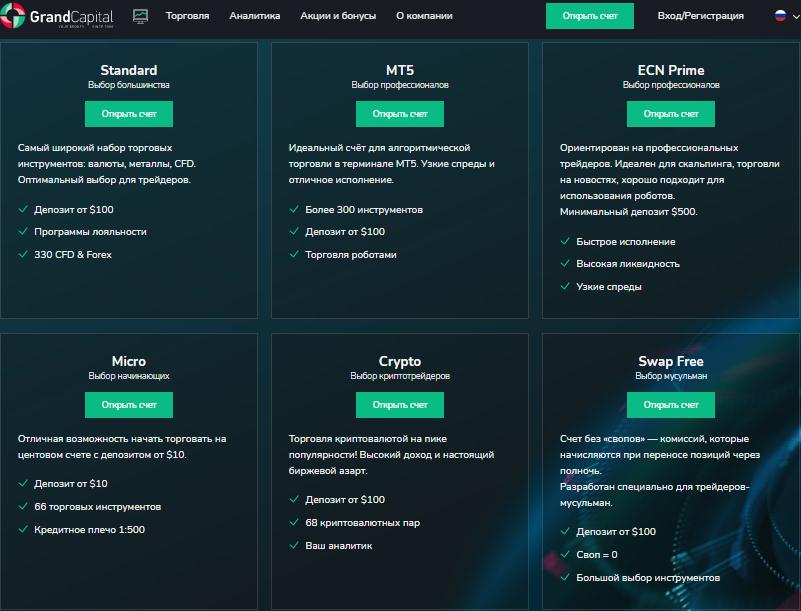Open a Standard account

(x=129, y=114)
